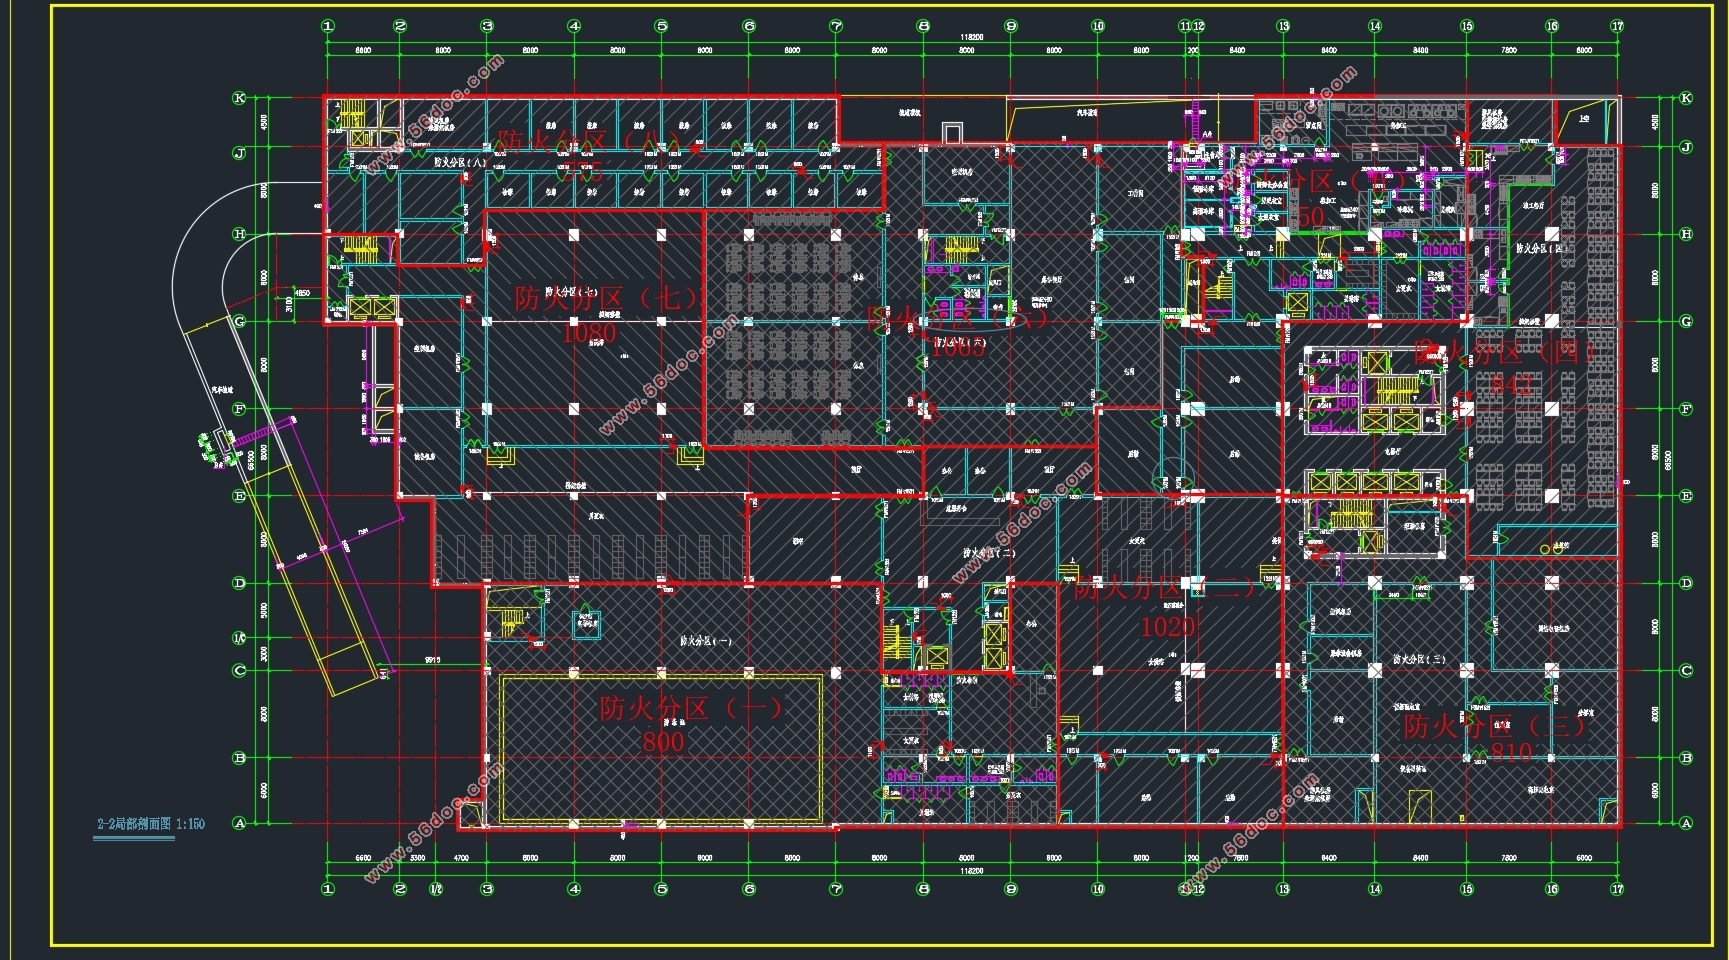Image resolution: width=1729 pixels, height=960 pixels.
Task: Select bottom overall dimension 118200
Action: click(971, 871)
